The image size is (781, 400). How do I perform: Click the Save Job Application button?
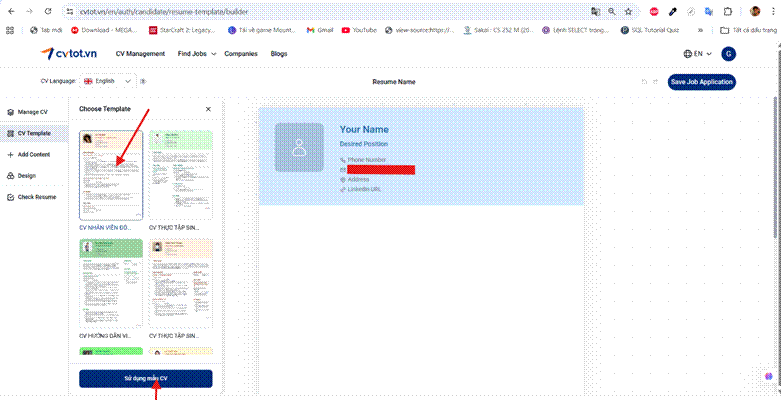tap(701, 81)
